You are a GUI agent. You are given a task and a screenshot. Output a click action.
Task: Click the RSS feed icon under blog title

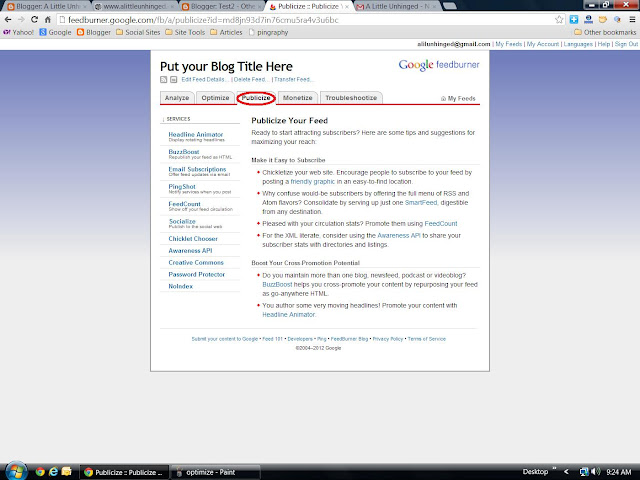pos(163,80)
